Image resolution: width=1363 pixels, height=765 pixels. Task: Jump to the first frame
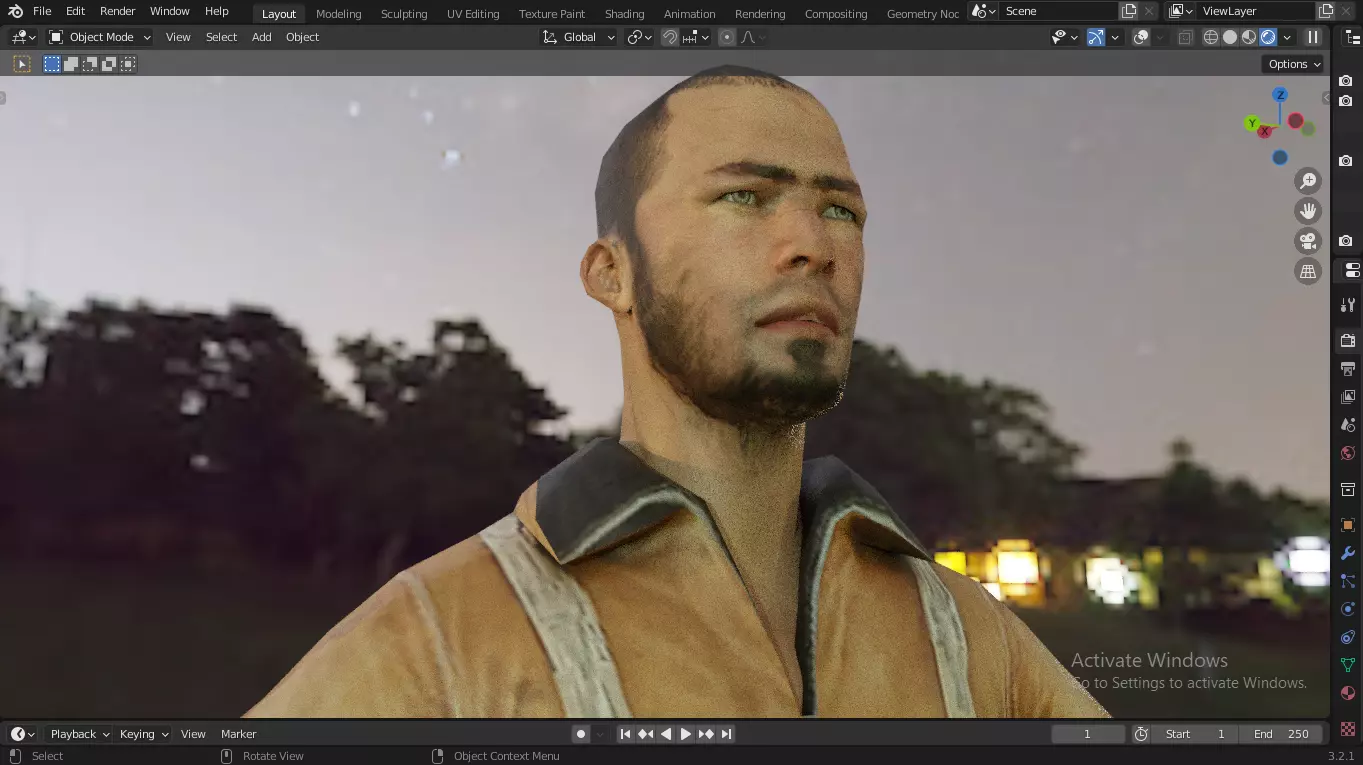[x=625, y=734]
